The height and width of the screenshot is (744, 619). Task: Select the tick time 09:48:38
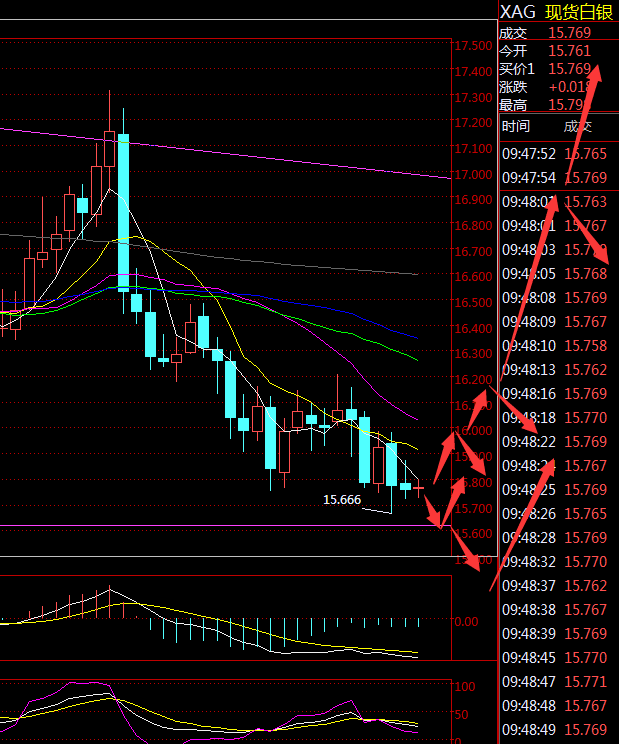coord(529,610)
